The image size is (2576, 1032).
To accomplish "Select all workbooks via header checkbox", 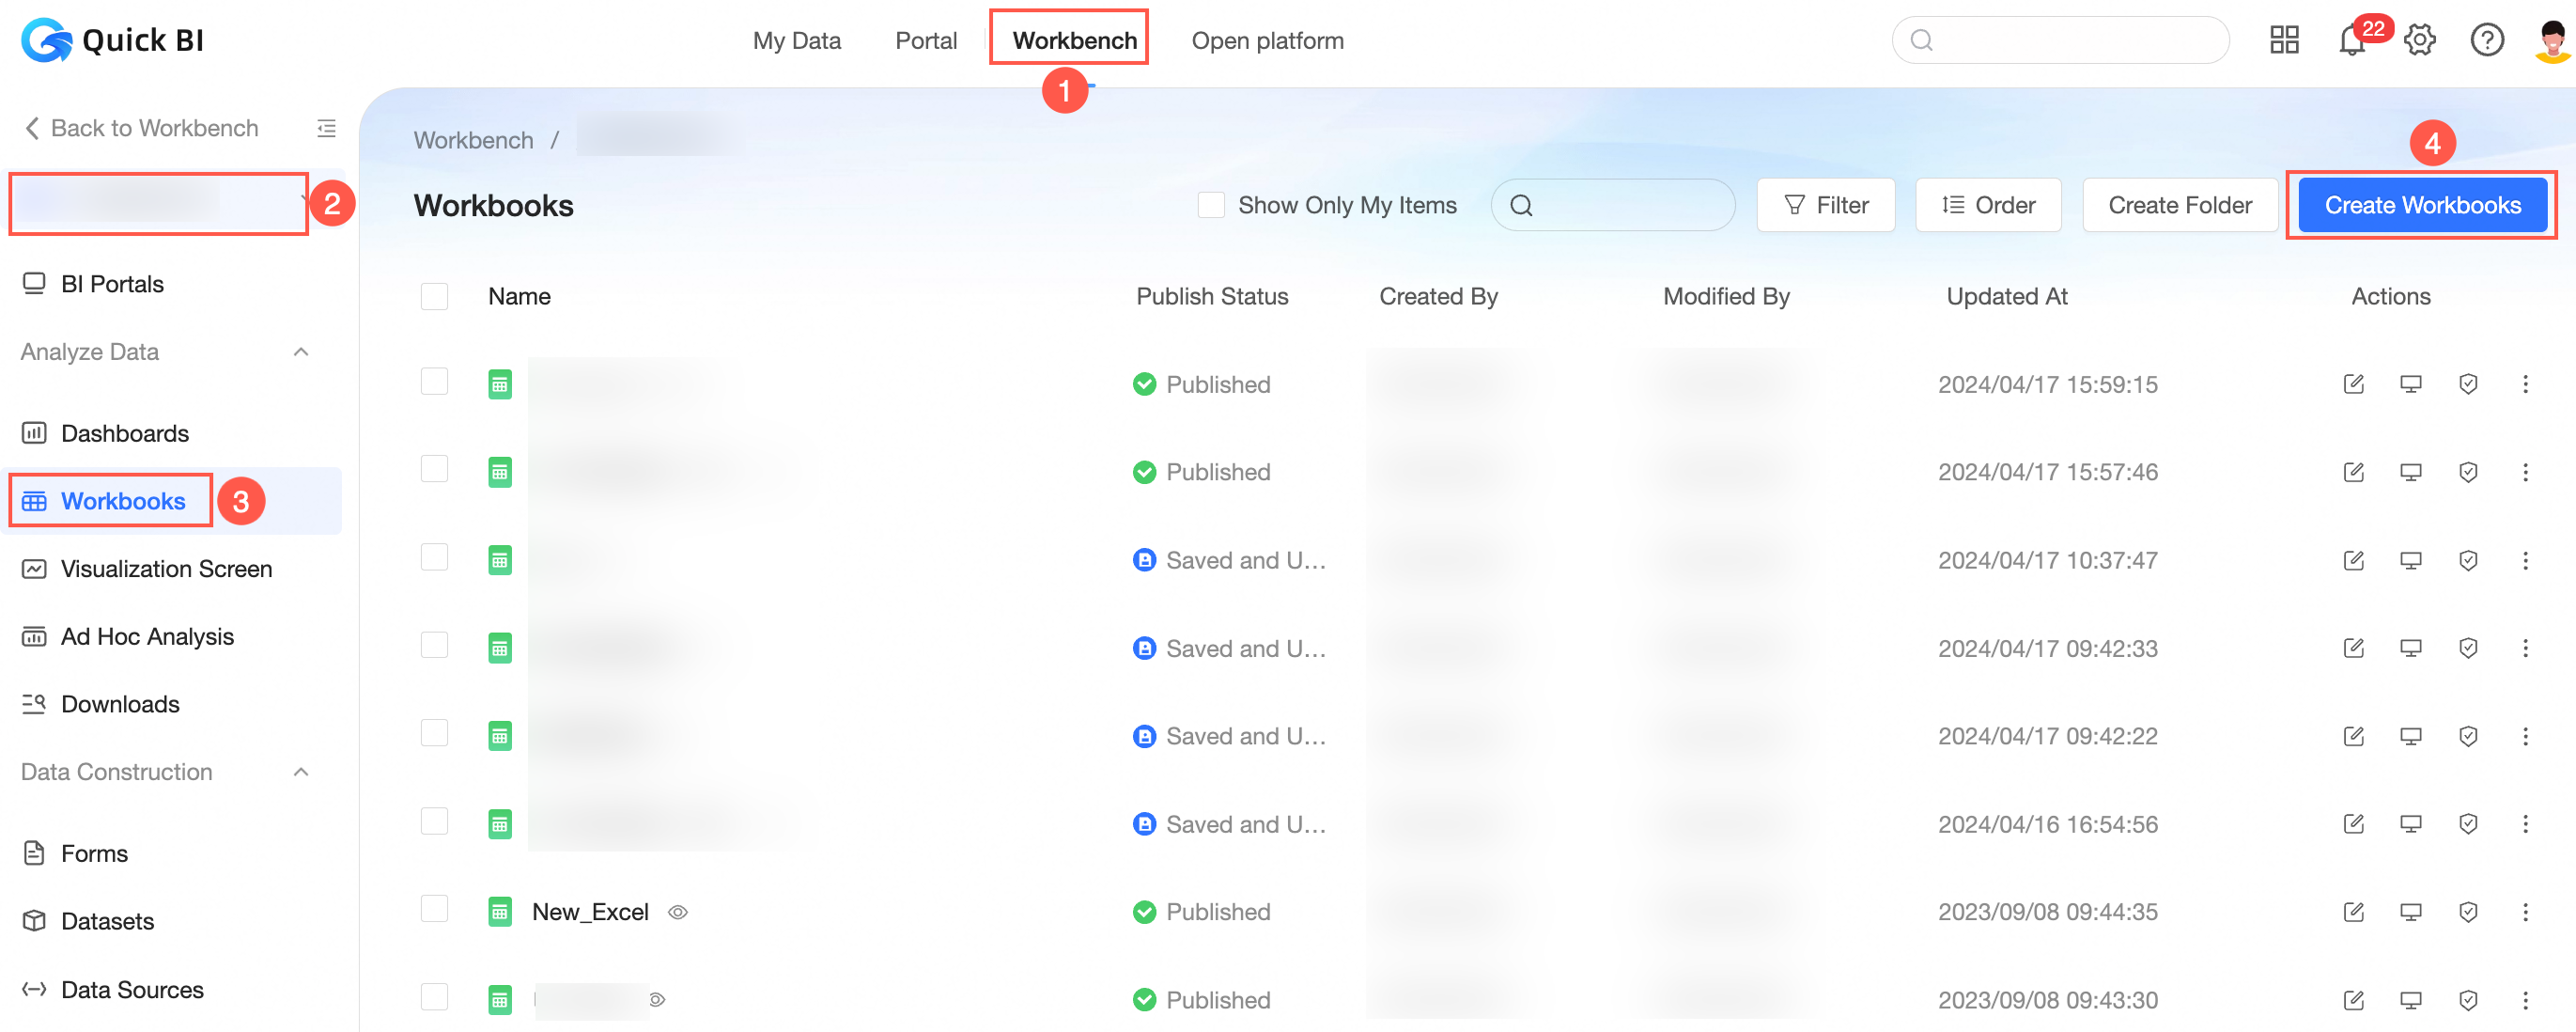I will point(434,296).
